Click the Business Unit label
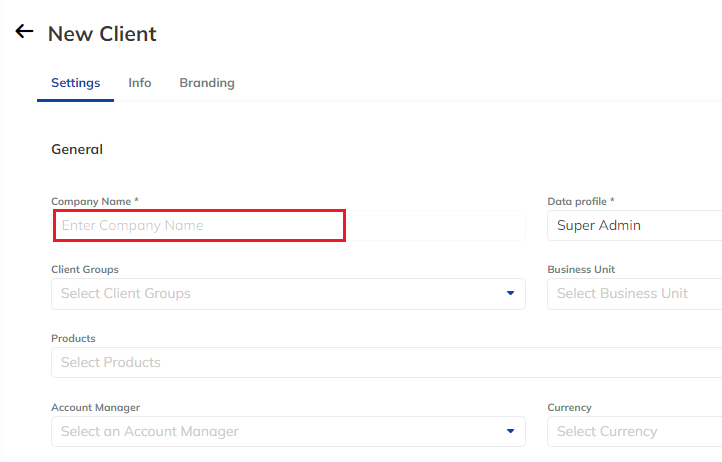 (581, 269)
